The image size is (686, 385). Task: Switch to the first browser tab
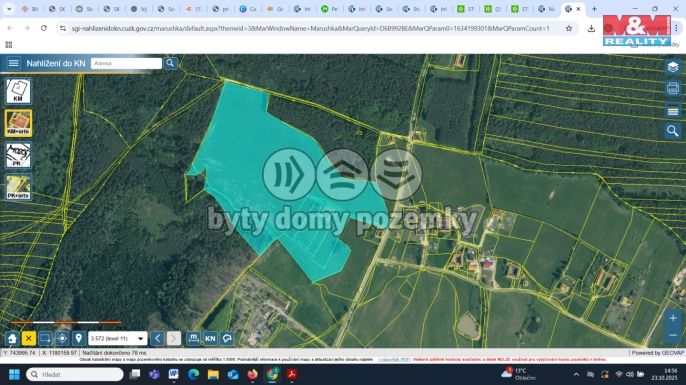[31, 9]
